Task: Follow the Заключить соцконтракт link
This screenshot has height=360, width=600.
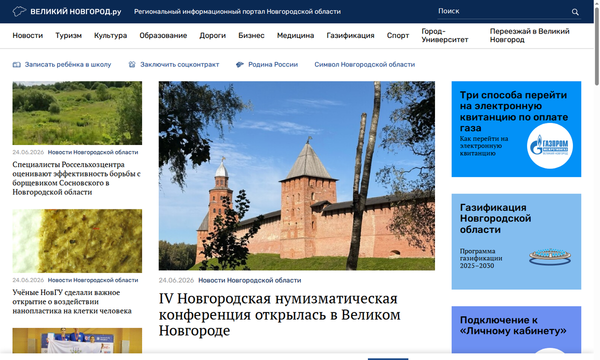Action: click(x=179, y=65)
